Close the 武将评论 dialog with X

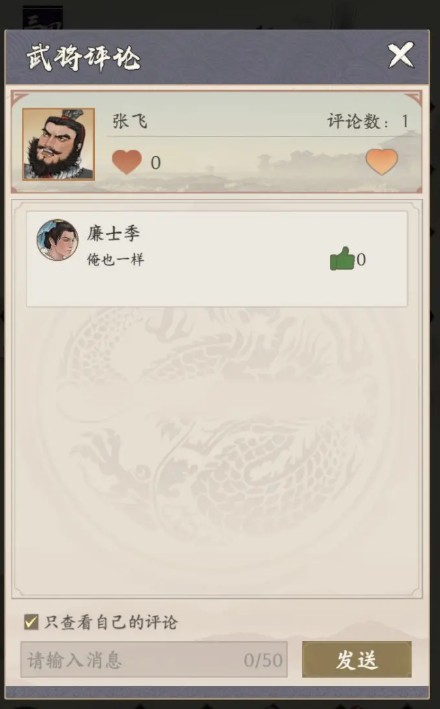click(x=401, y=55)
